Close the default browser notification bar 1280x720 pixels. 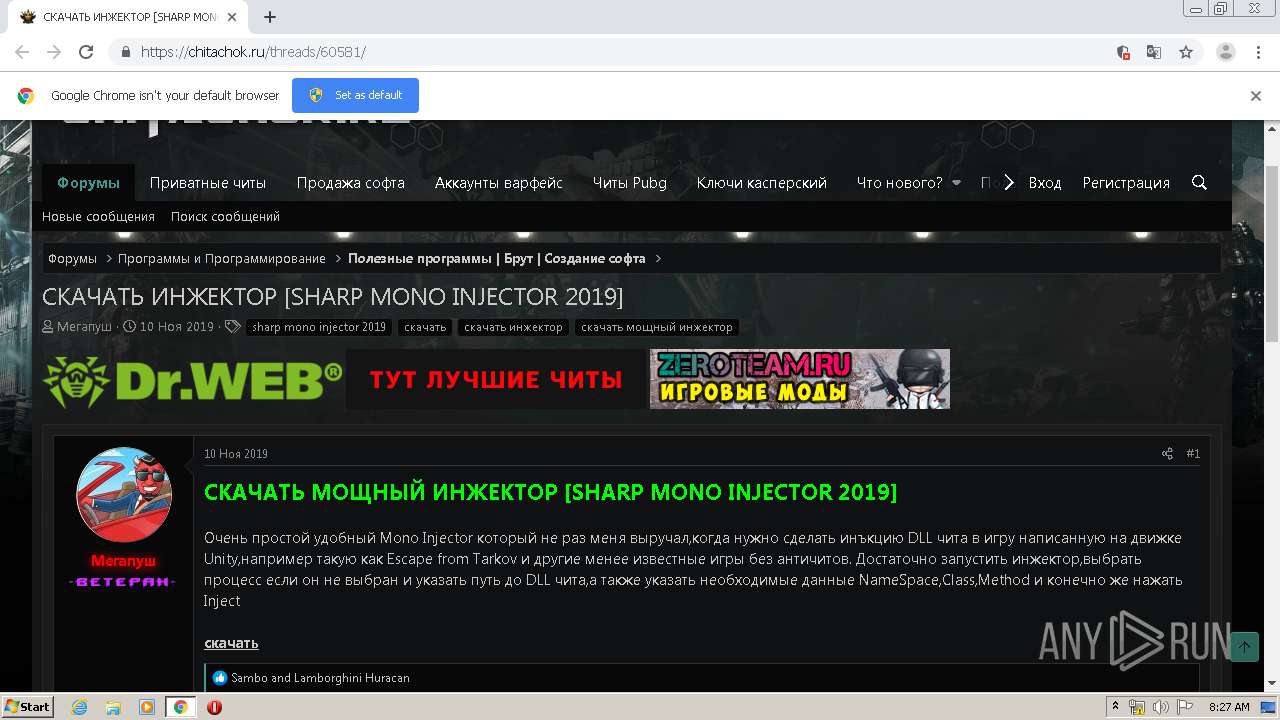coord(1256,96)
